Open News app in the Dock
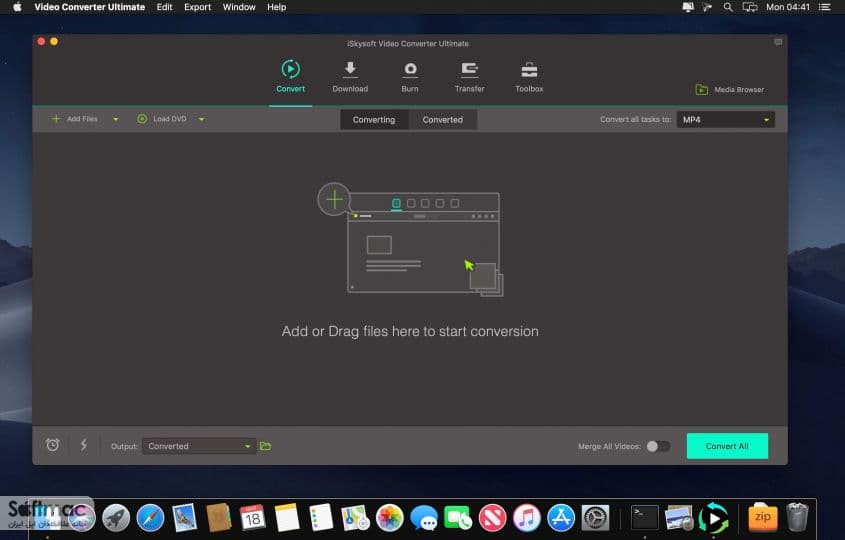Screen dimensions: 845x540 point(493,518)
